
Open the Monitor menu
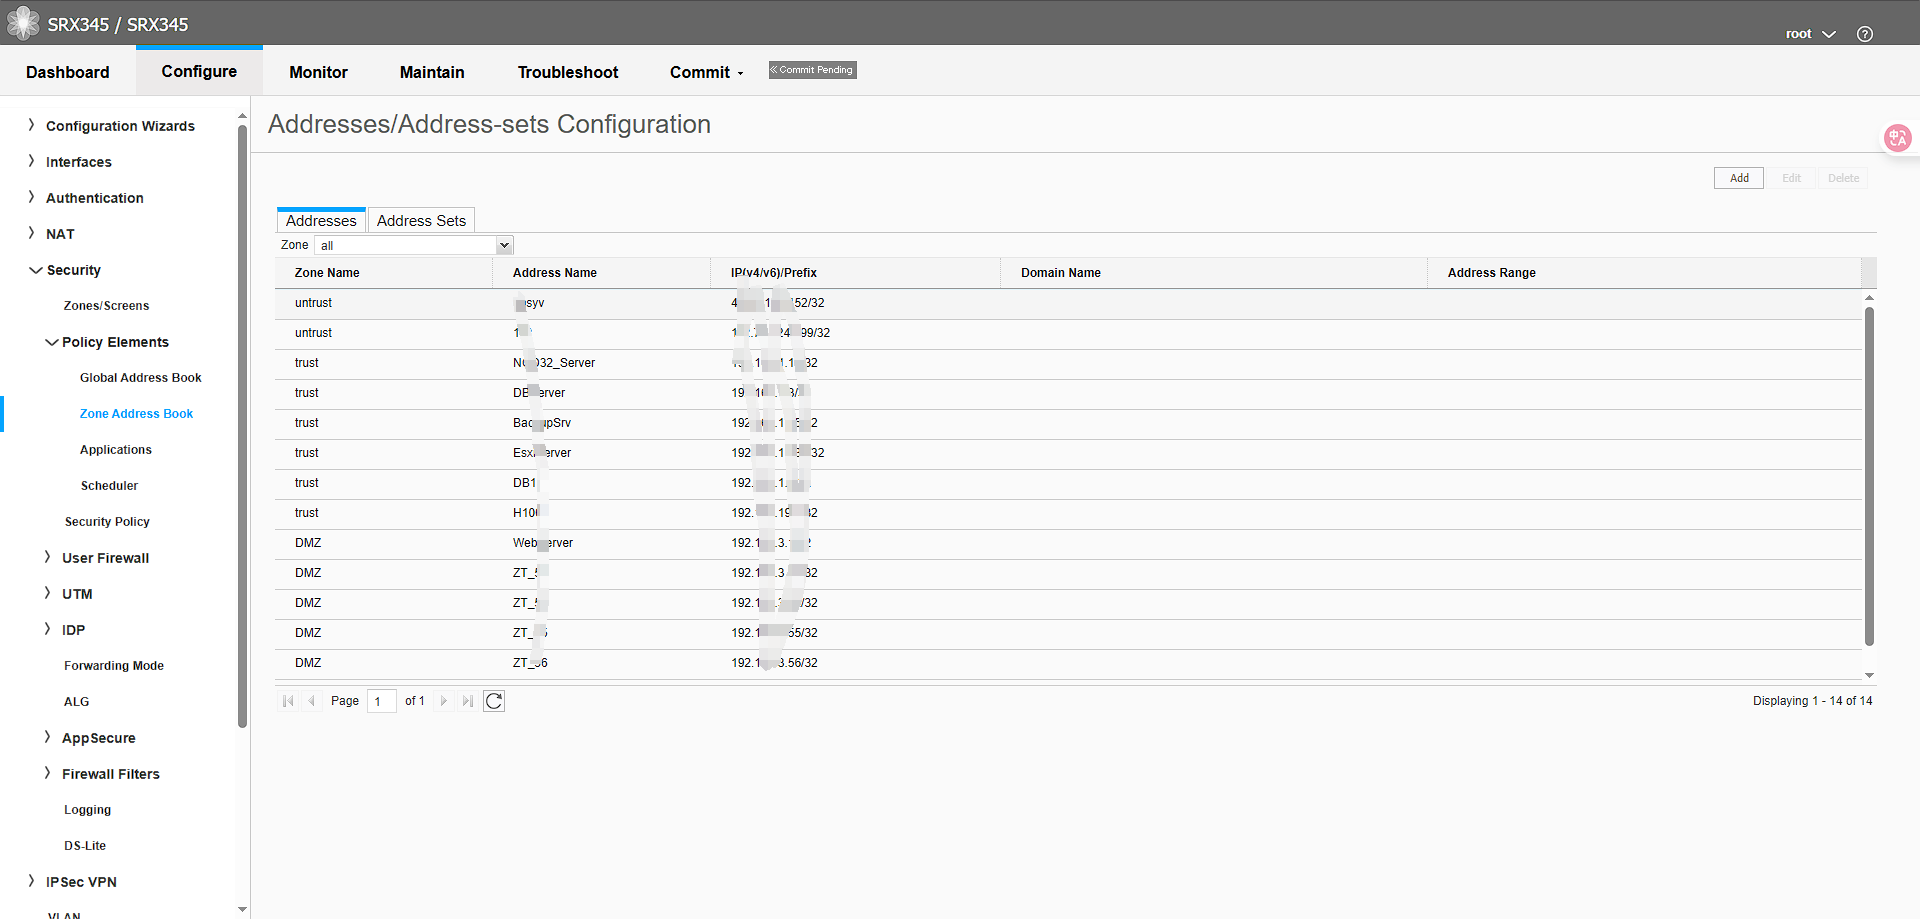click(x=318, y=72)
